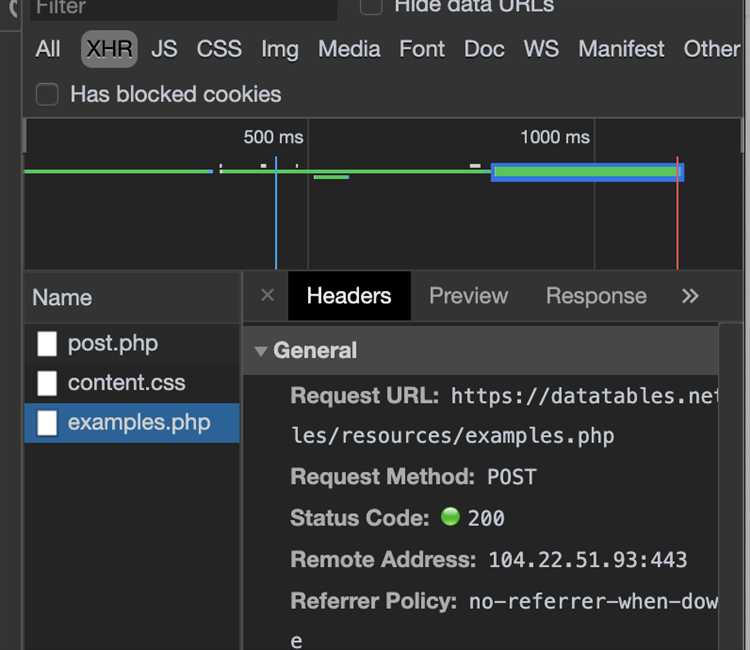The image size is (750, 650).
Task: Click the POST request method value
Action: coord(512,477)
